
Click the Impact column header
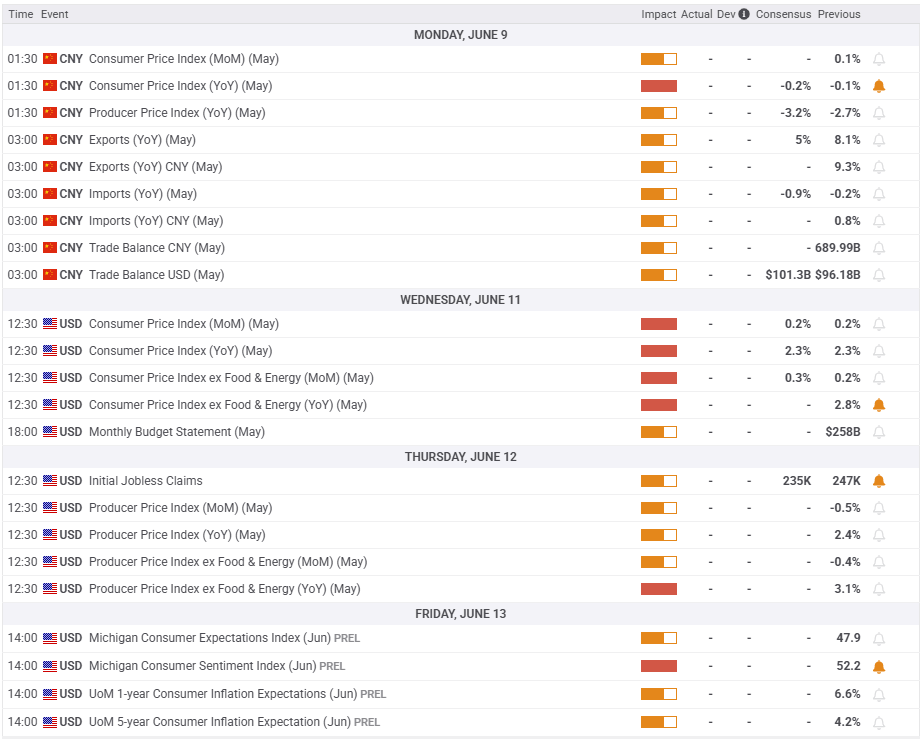[658, 14]
